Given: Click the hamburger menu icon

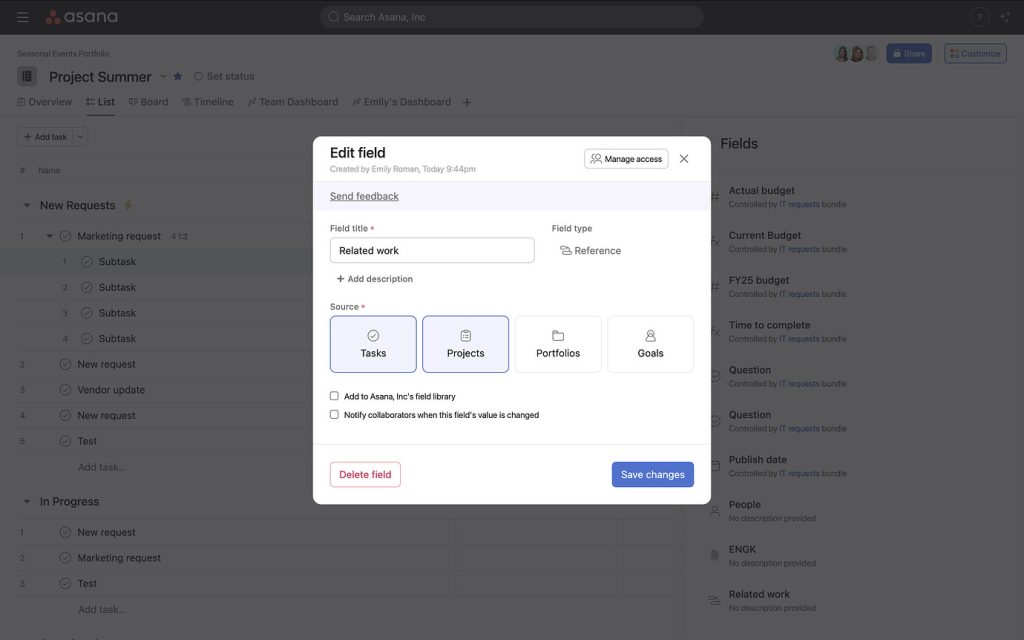Looking at the screenshot, I should pos(22,15).
